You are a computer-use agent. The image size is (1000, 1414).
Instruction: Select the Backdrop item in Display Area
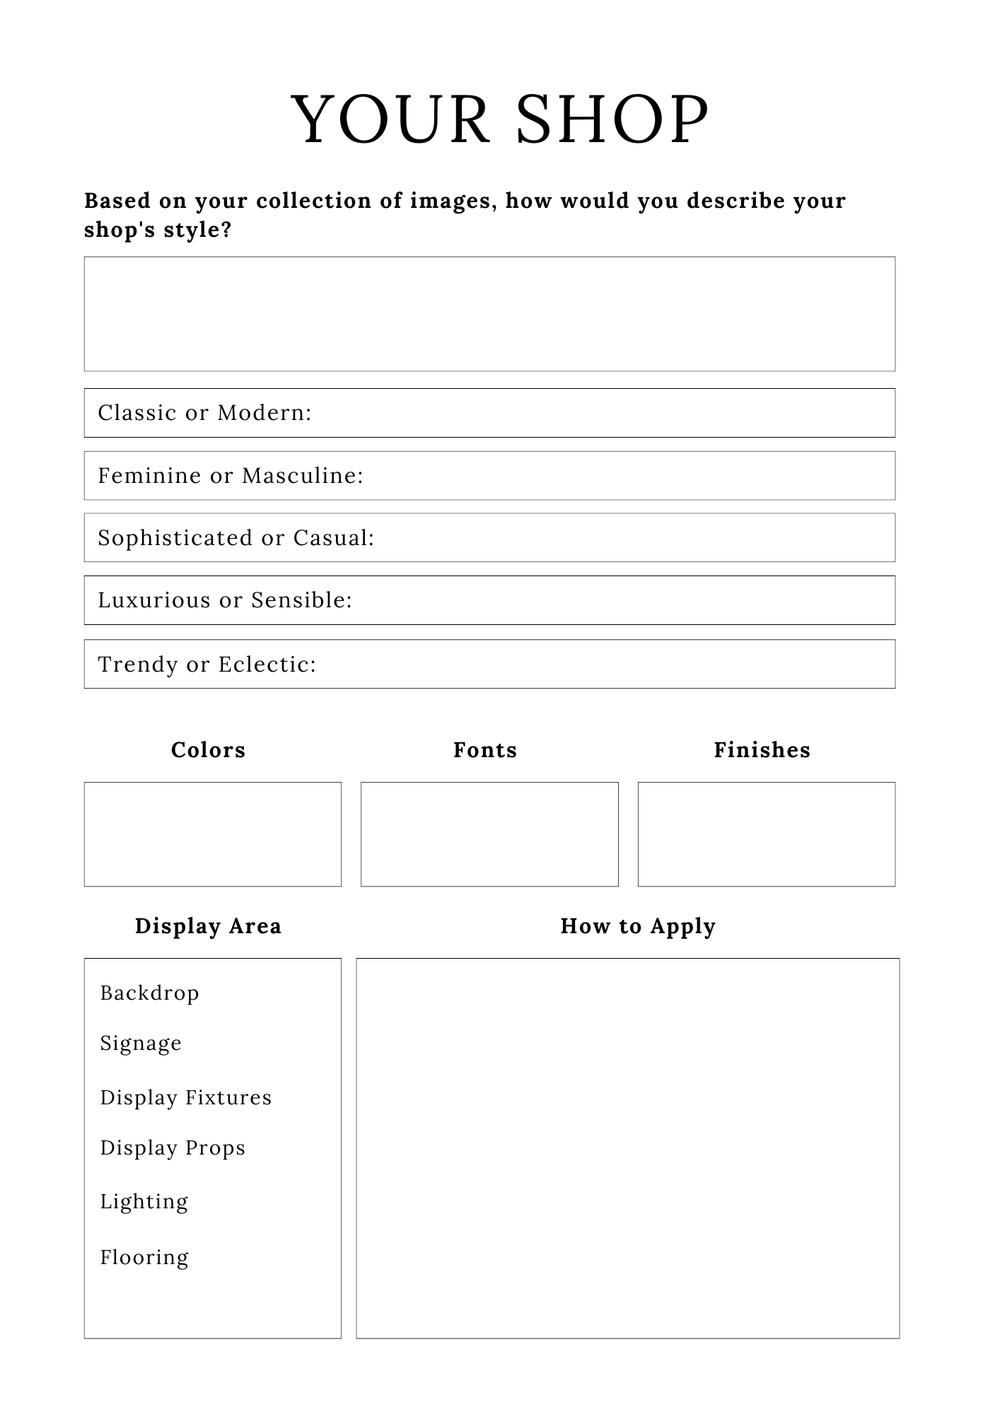(150, 993)
